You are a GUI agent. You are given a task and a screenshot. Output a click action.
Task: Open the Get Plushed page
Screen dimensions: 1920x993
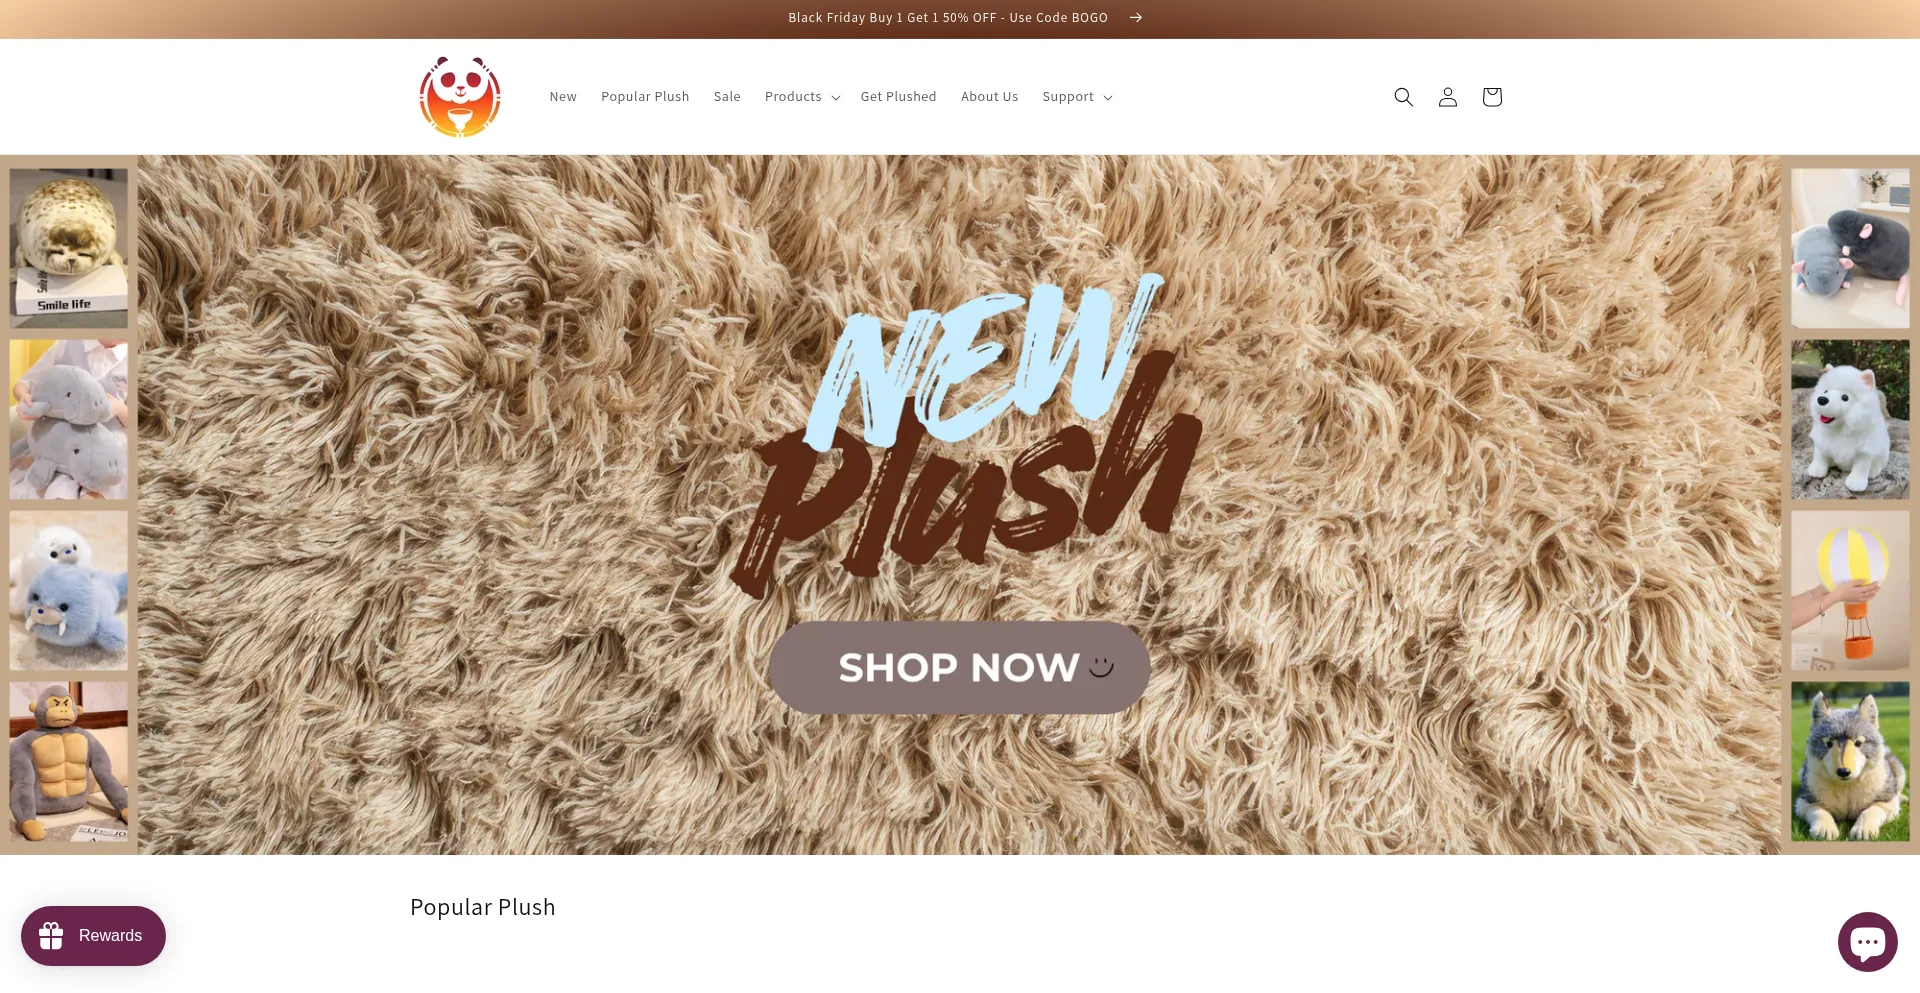pyautogui.click(x=898, y=97)
